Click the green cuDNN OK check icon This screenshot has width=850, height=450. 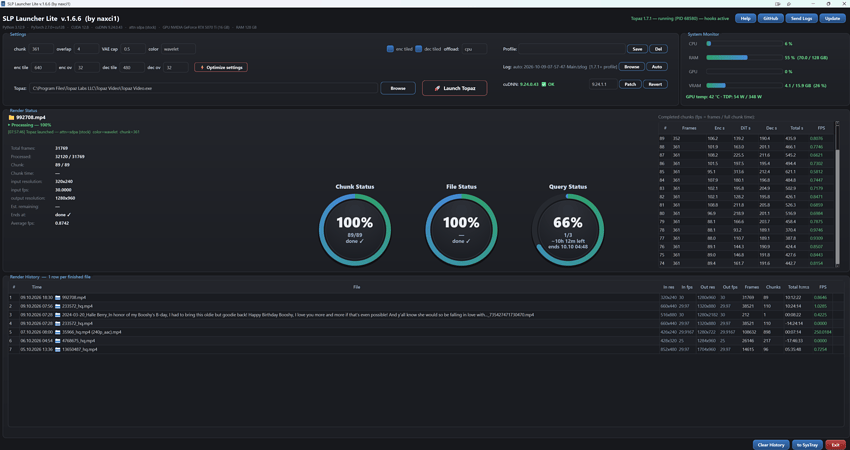(x=544, y=85)
